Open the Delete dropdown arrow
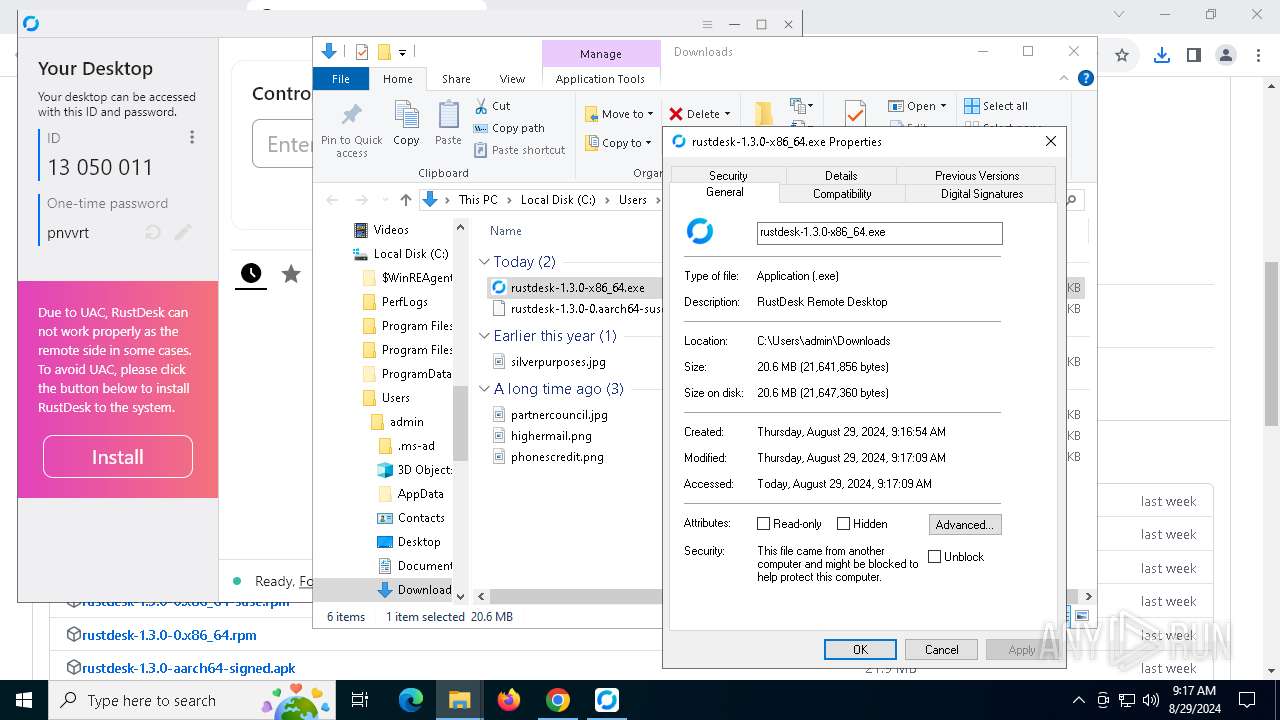This screenshot has width=1280, height=720. (727, 114)
